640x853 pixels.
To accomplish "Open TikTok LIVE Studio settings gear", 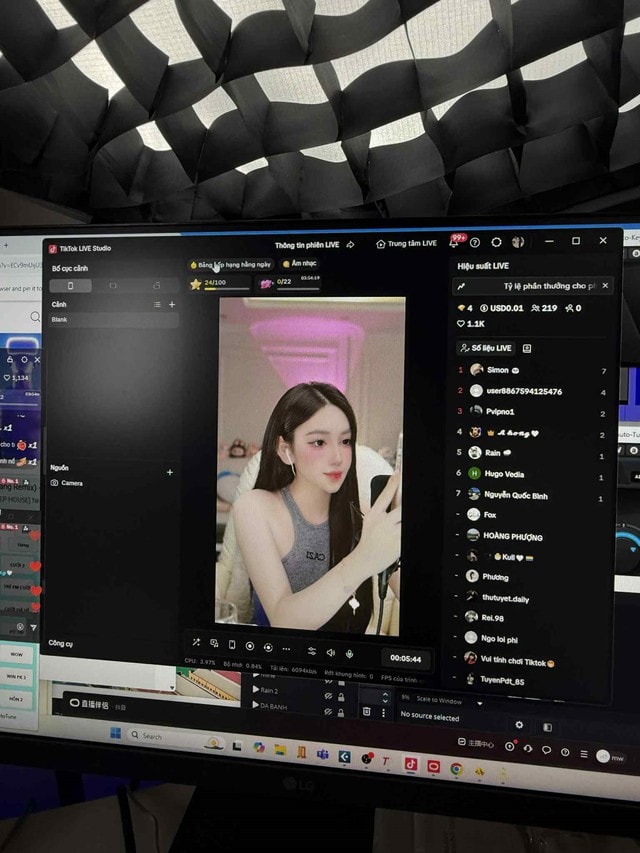I will pyautogui.click(x=496, y=242).
